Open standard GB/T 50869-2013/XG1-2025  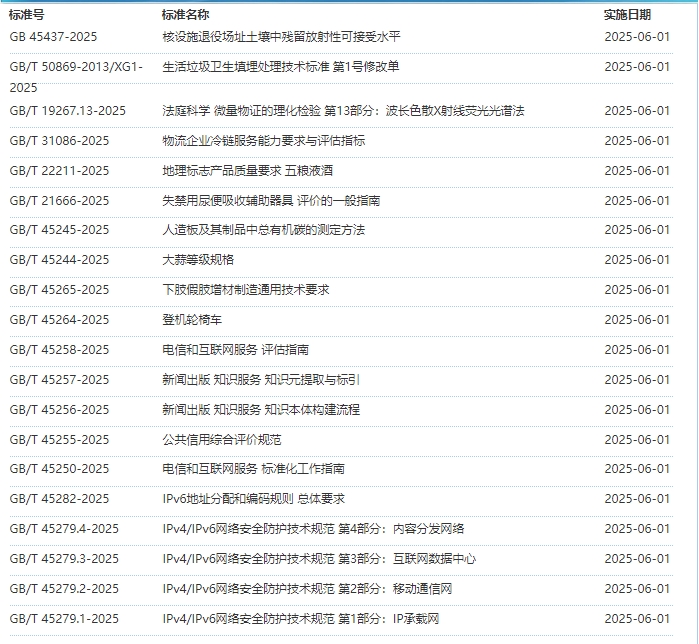(76, 77)
